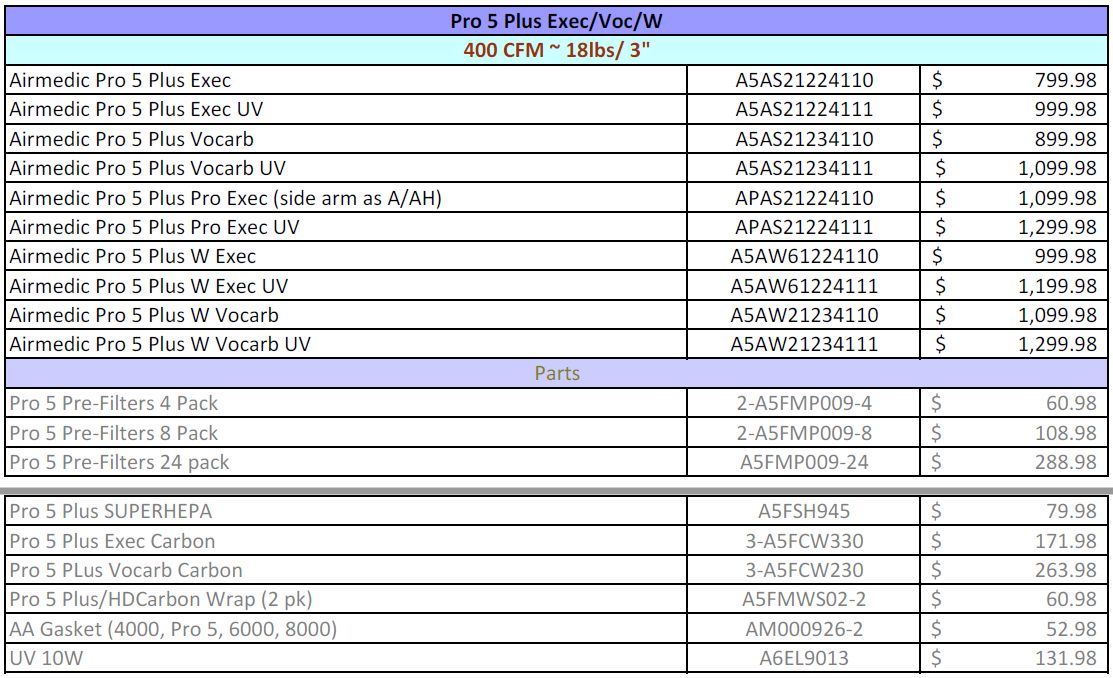Select the "UV 10W" part name

[x=46, y=658]
